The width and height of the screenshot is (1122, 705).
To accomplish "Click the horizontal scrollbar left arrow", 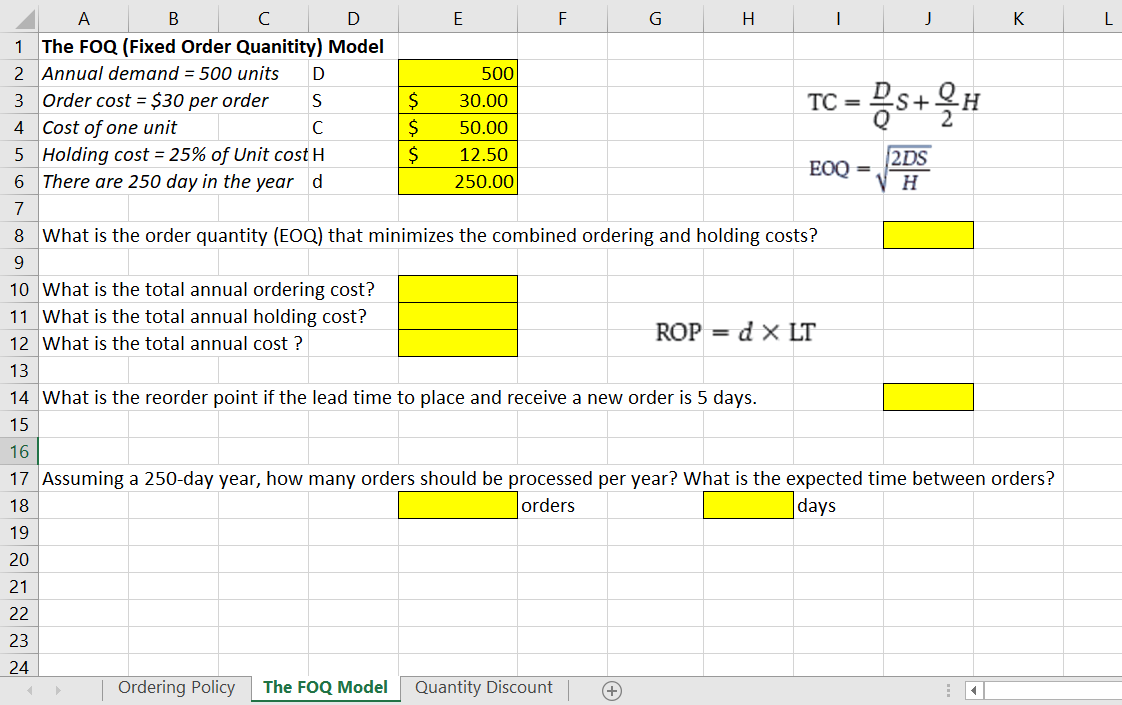I will coord(973,691).
